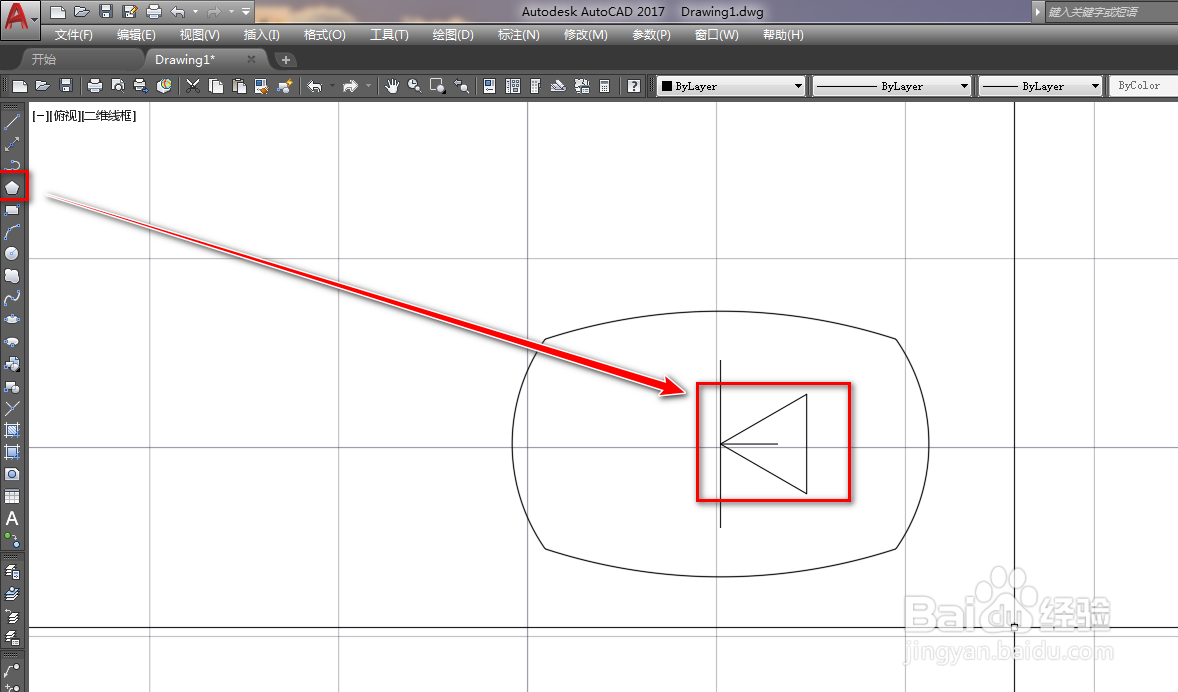Click the Save icon in Standard toolbar
The image size is (1178, 692).
pyautogui.click(x=66, y=86)
